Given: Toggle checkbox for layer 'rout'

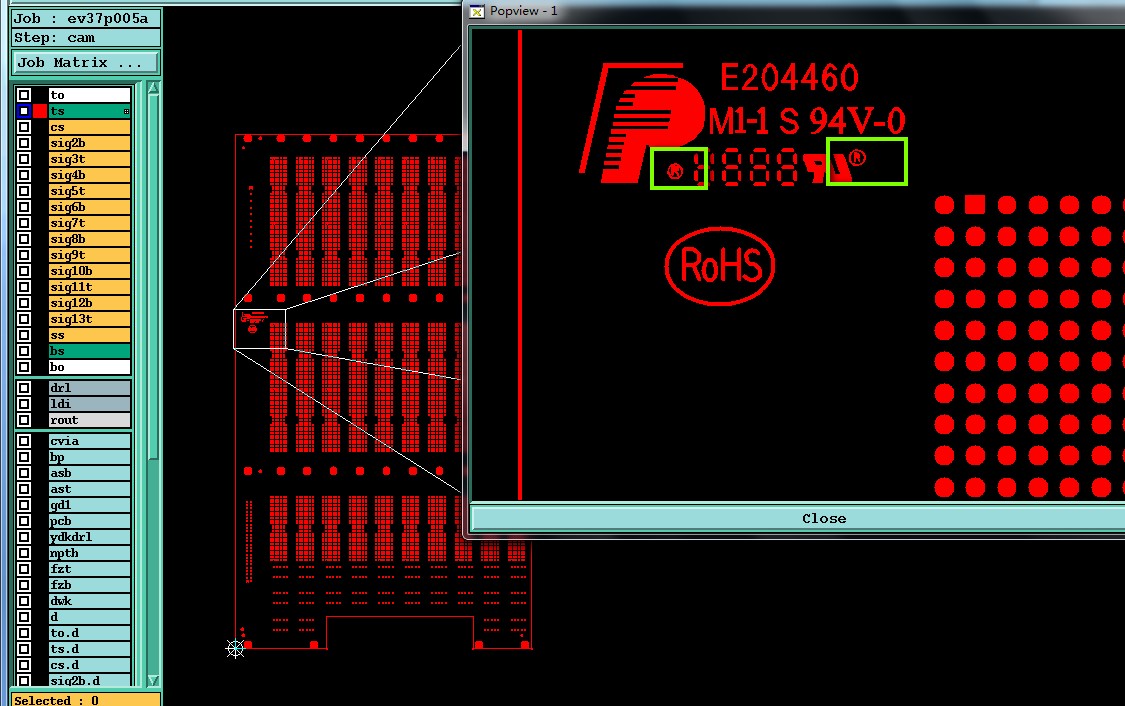Looking at the screenshot, I should pyautogui.click(x=24, y=420).
